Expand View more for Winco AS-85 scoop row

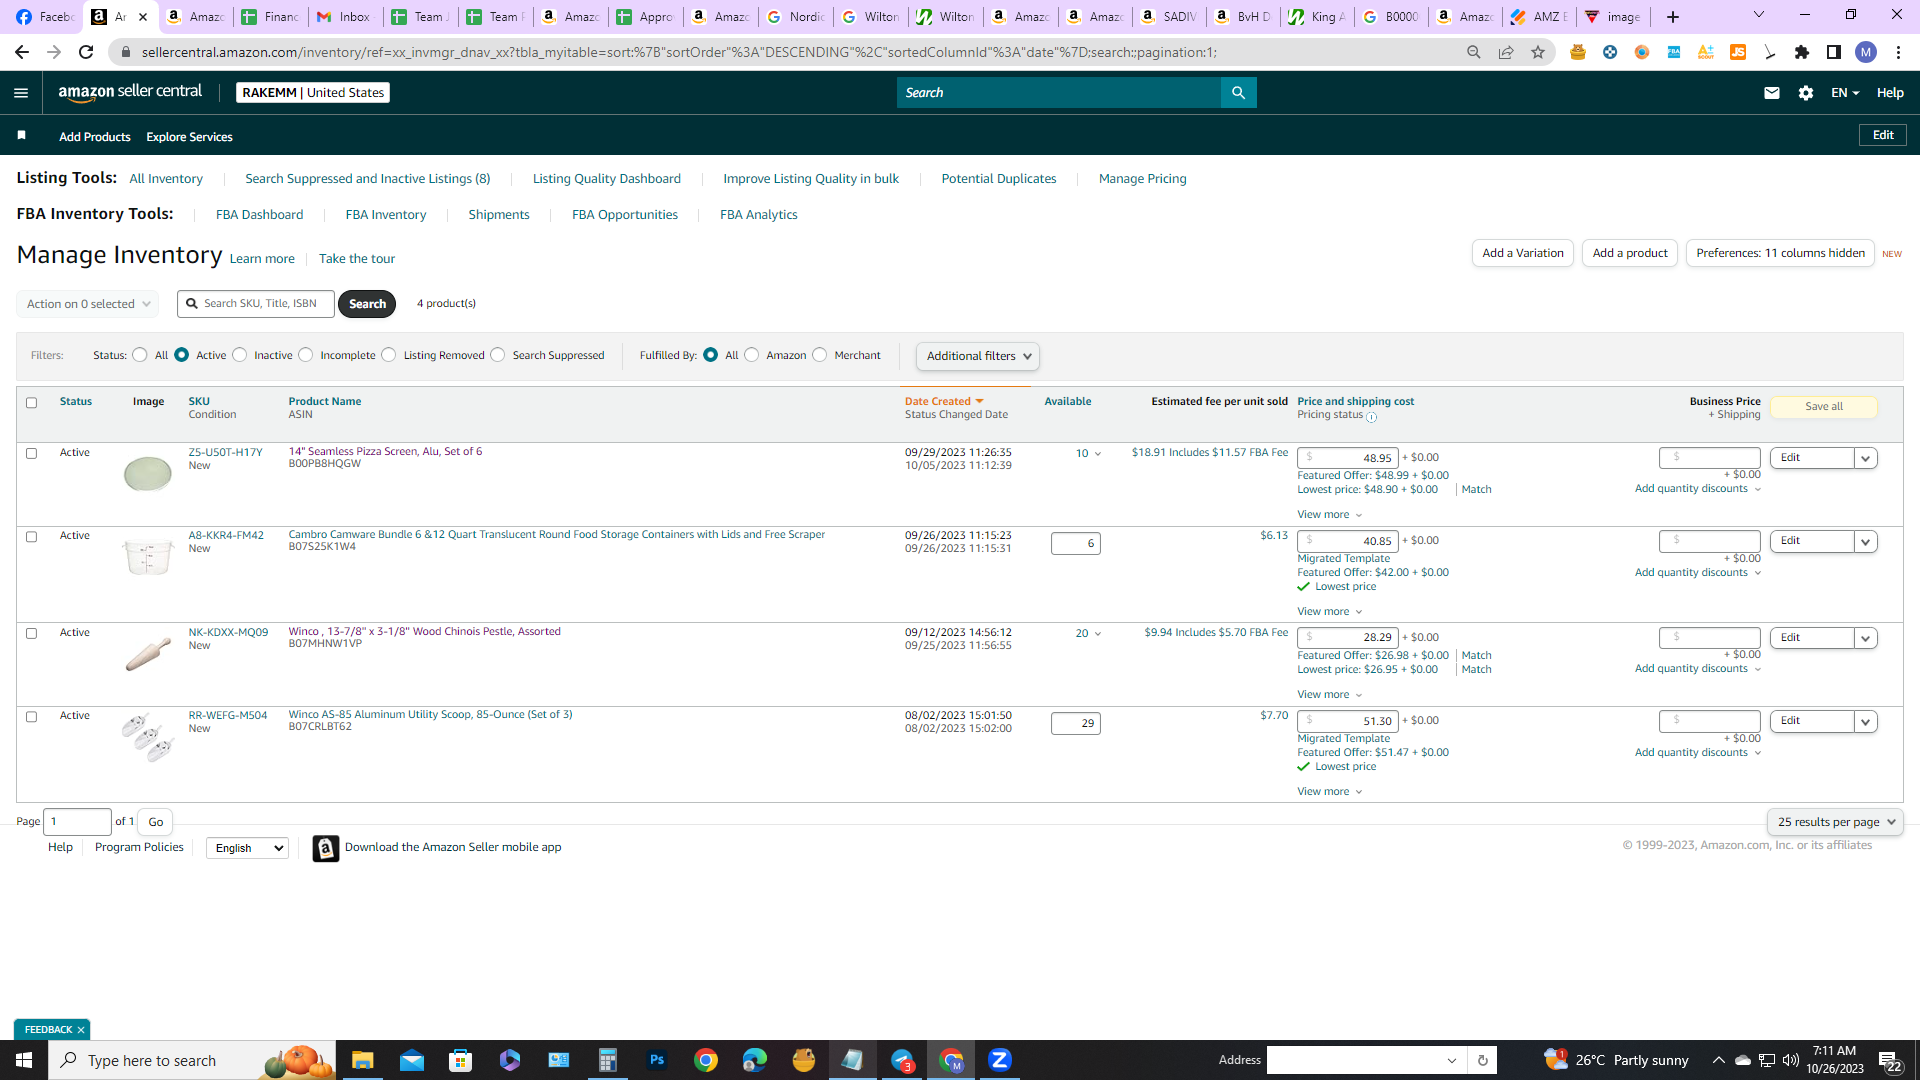(1329, 791)
